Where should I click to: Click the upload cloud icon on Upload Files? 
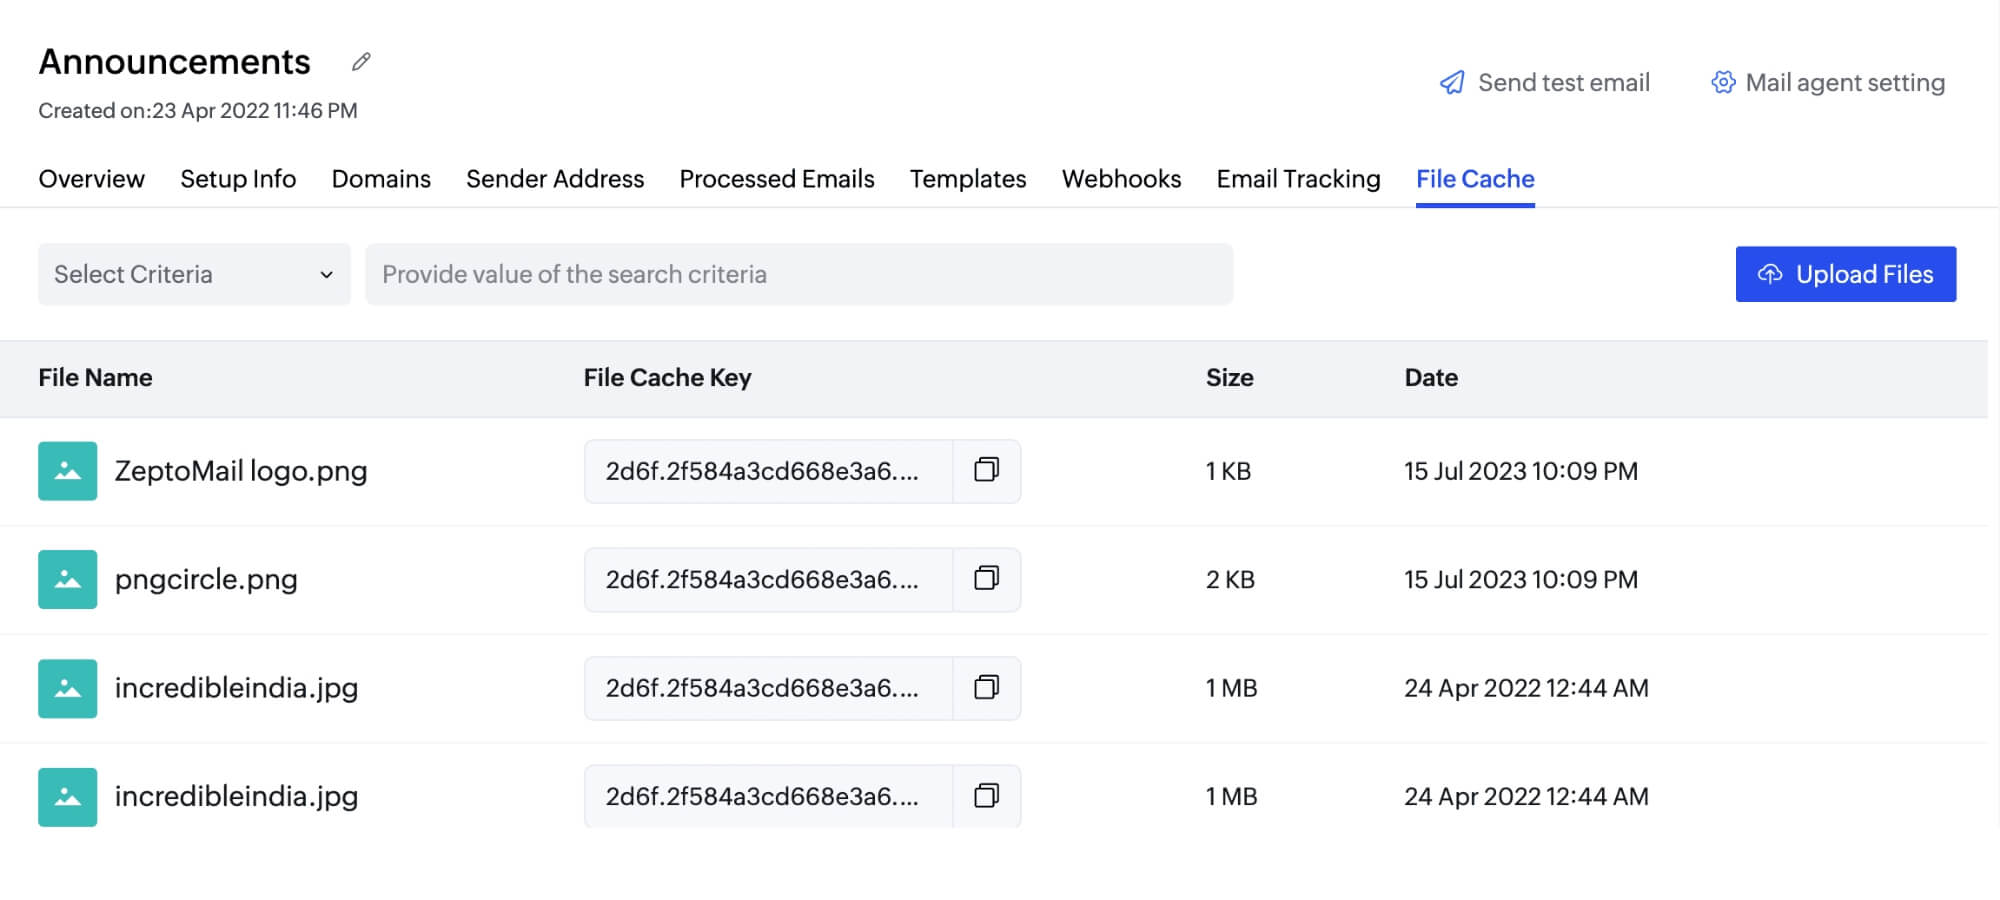click(x=1770, y=274)
